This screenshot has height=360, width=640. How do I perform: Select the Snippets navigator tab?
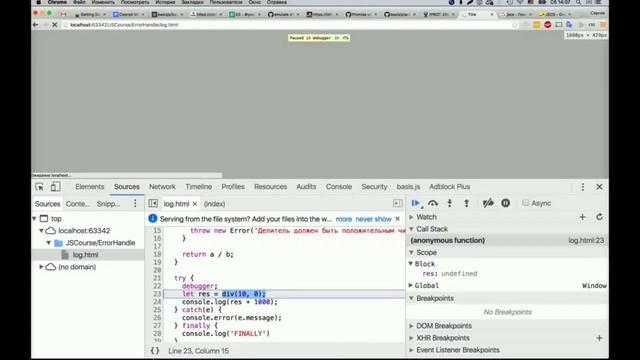[x=108, y=204]
